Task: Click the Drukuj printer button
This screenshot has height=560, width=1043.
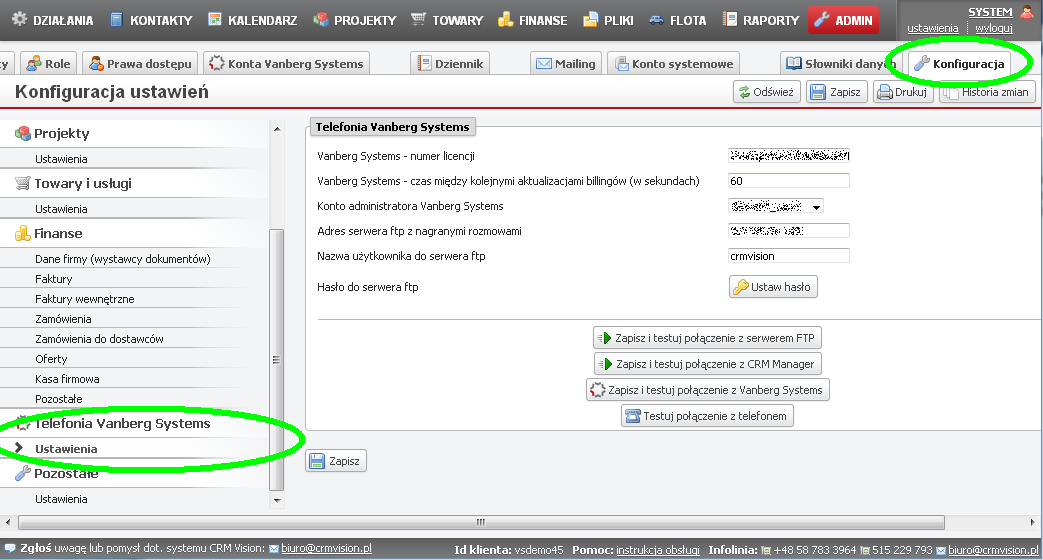Action: [904, 92]
